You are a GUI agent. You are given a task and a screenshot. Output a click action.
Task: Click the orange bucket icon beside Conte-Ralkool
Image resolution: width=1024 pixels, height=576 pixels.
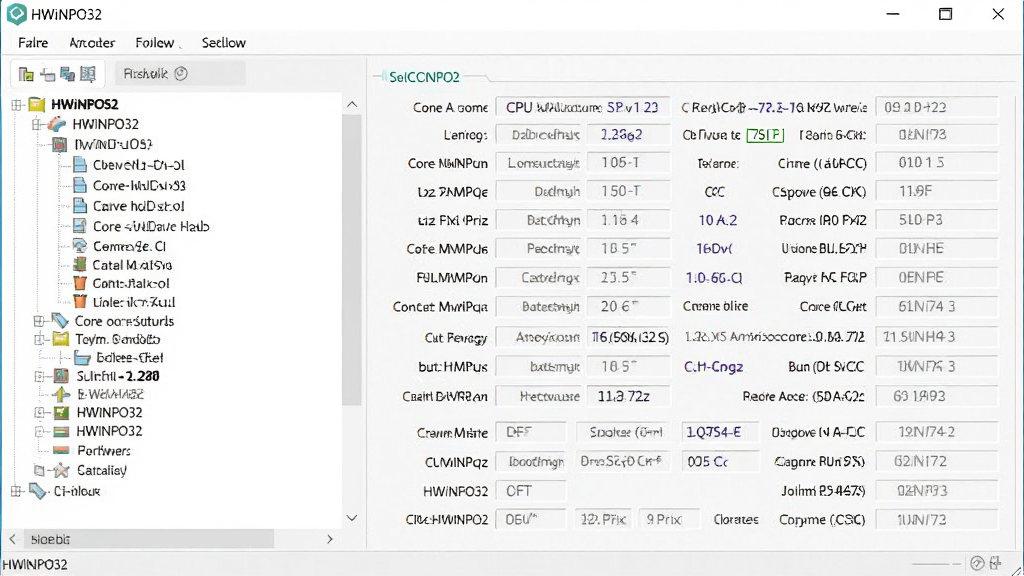pos(80,283)
